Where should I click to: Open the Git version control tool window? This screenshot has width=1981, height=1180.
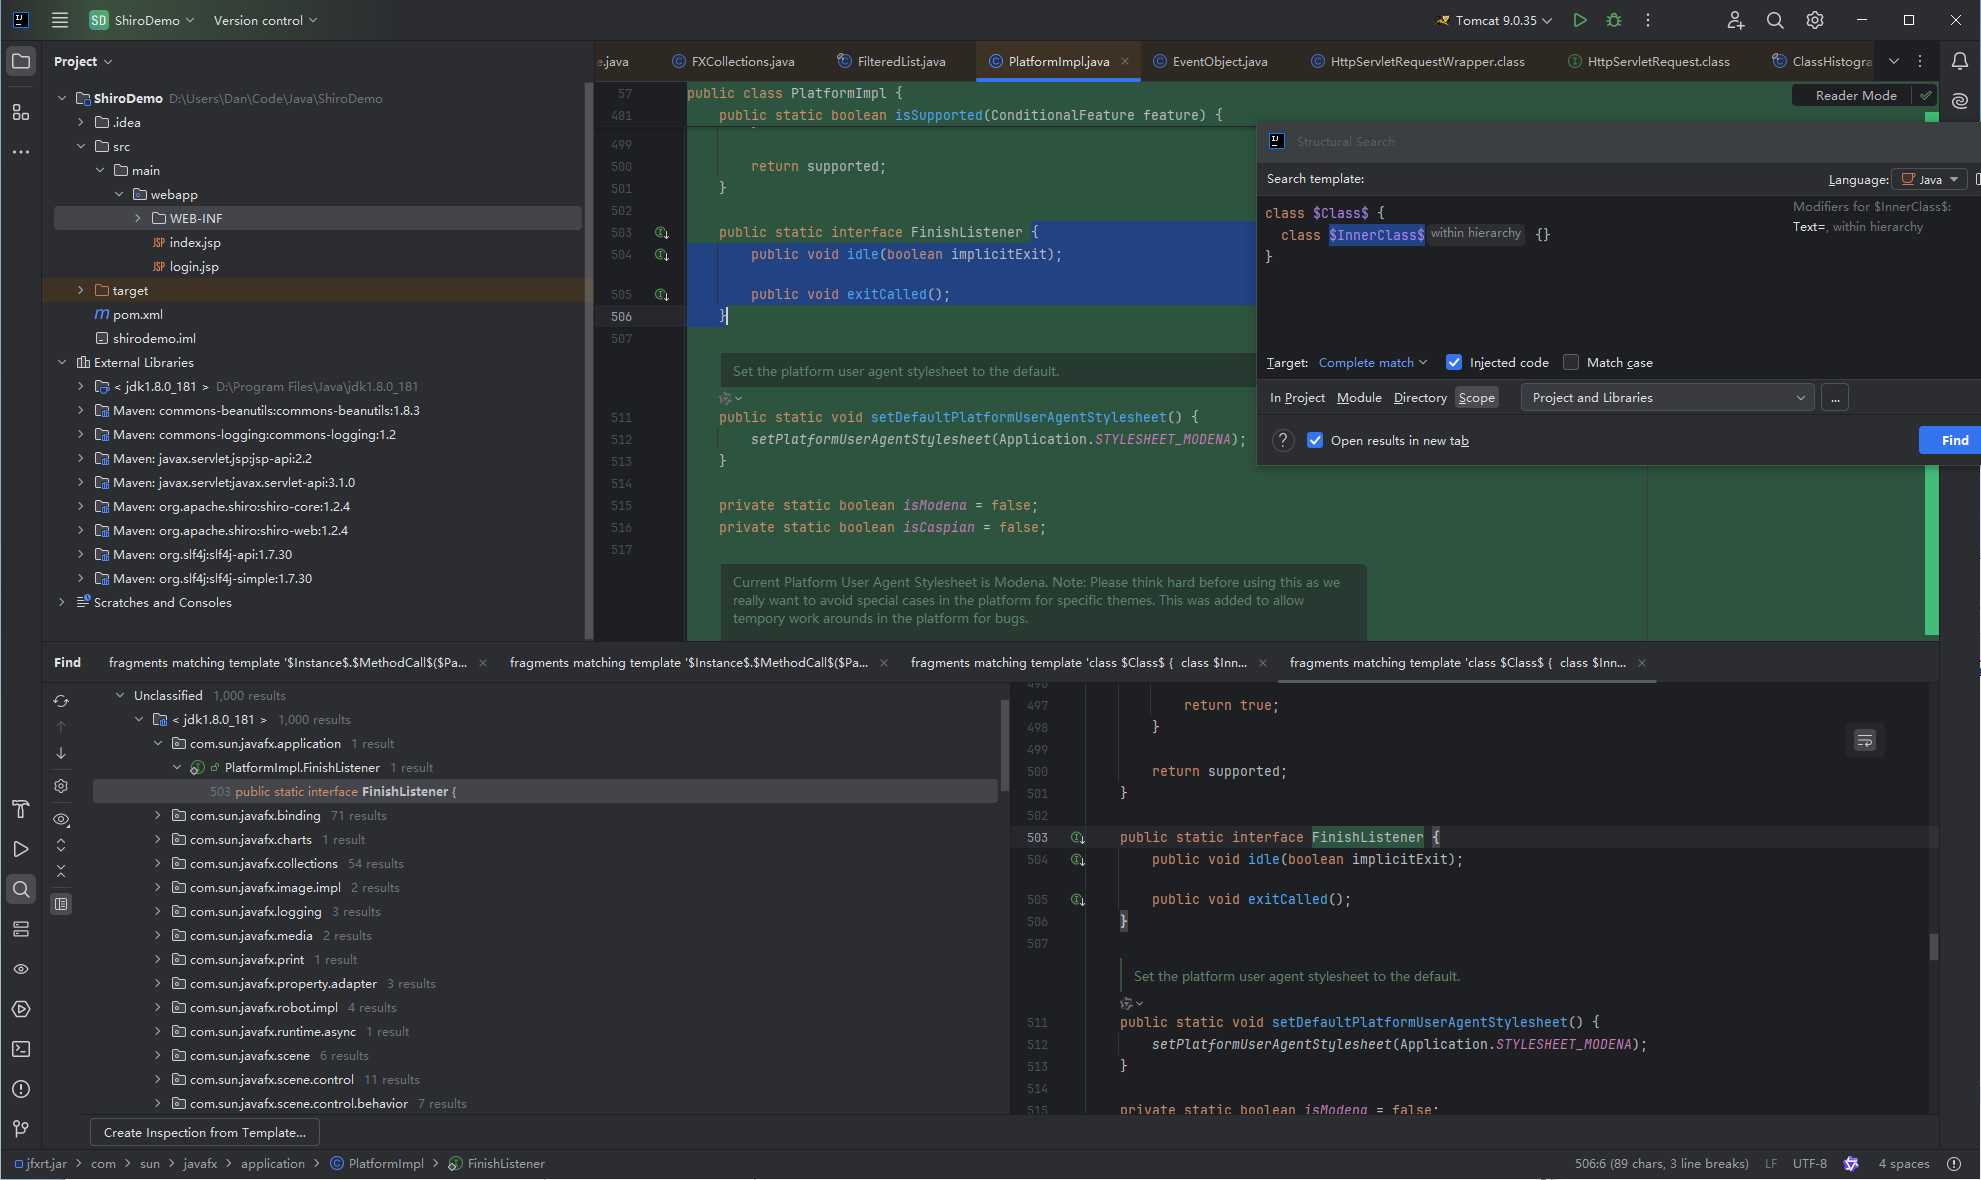click(x=21, y=1129)
